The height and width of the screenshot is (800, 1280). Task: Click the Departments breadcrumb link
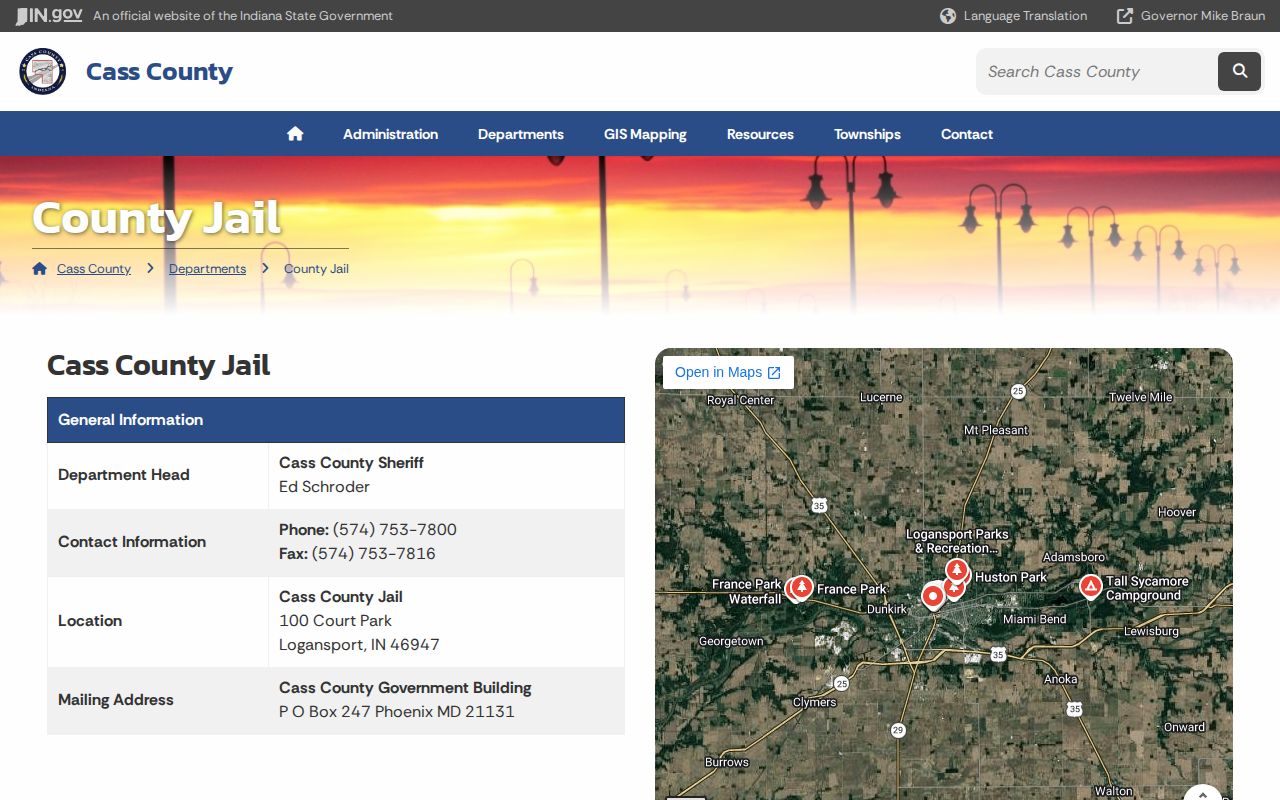click(x=207, y=269)
